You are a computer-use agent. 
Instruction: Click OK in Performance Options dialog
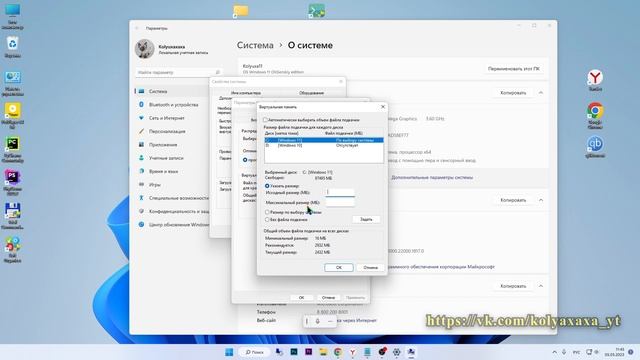coord(301,298)
